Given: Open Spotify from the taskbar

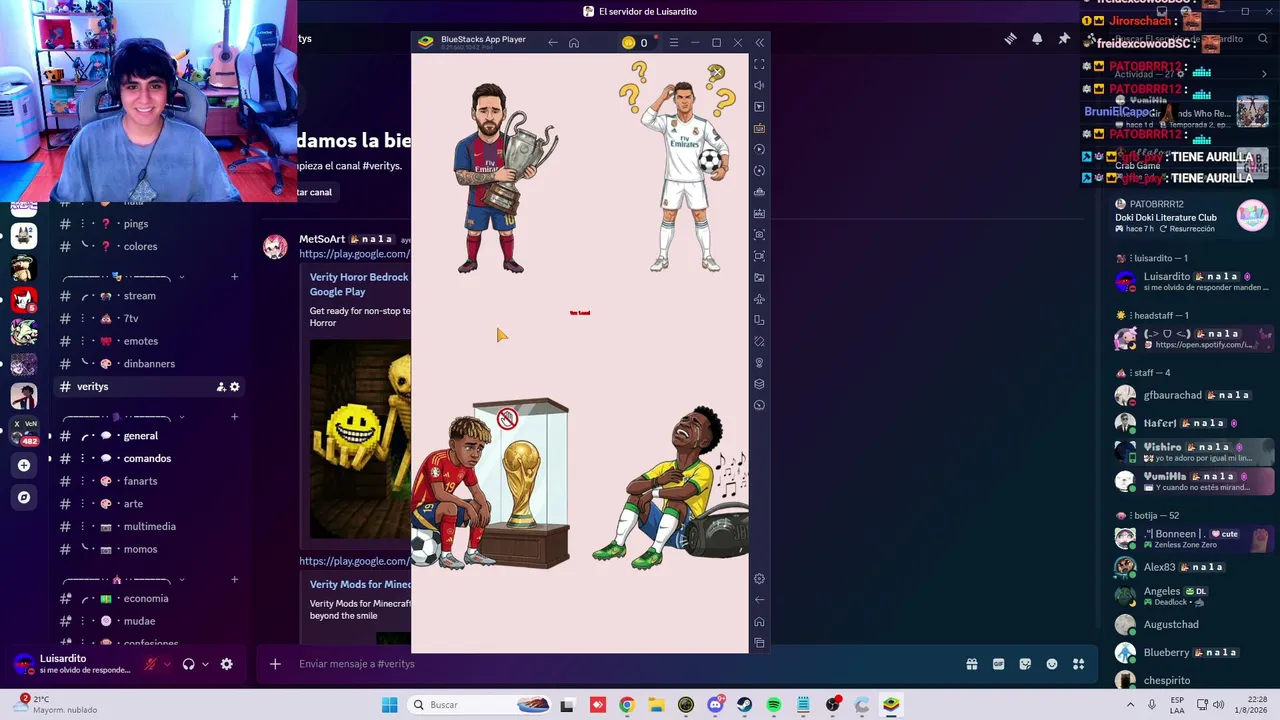Looking at the screenshot, I should [x=774, y=705].
